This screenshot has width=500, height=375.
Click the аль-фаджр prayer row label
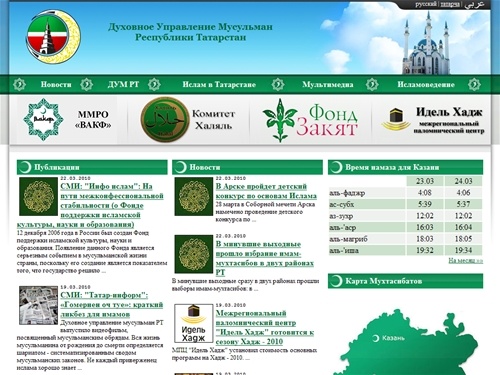pyautogui.click(x=347, y=193)
